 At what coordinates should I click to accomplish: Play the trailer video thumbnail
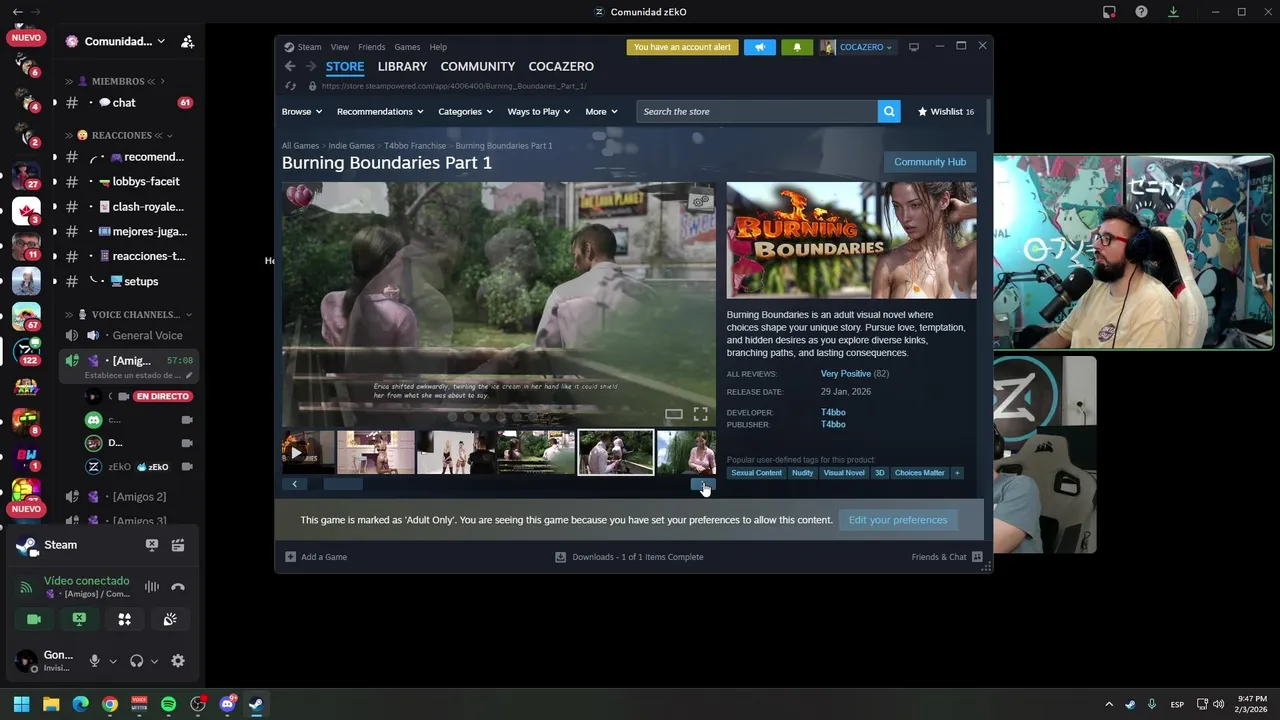coord(308,453)
